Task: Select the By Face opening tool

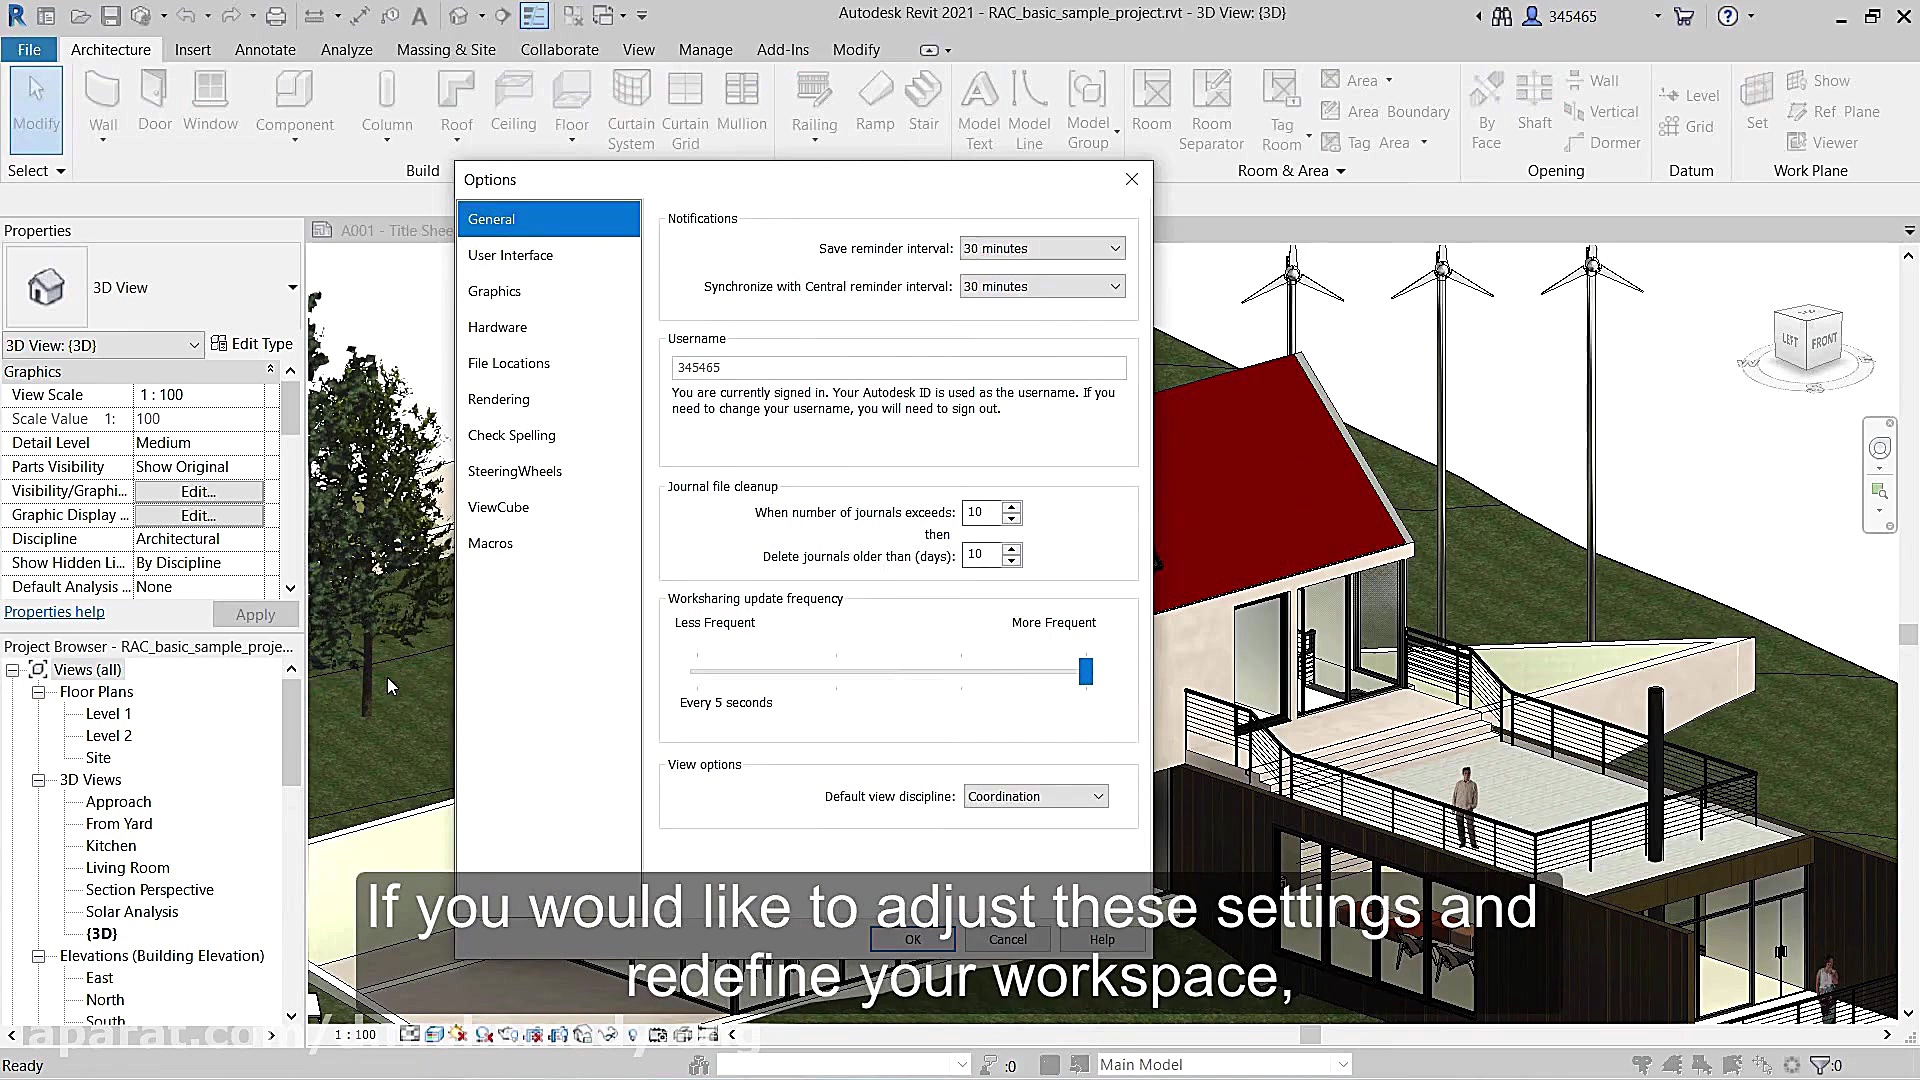Action: [1486, 110]
